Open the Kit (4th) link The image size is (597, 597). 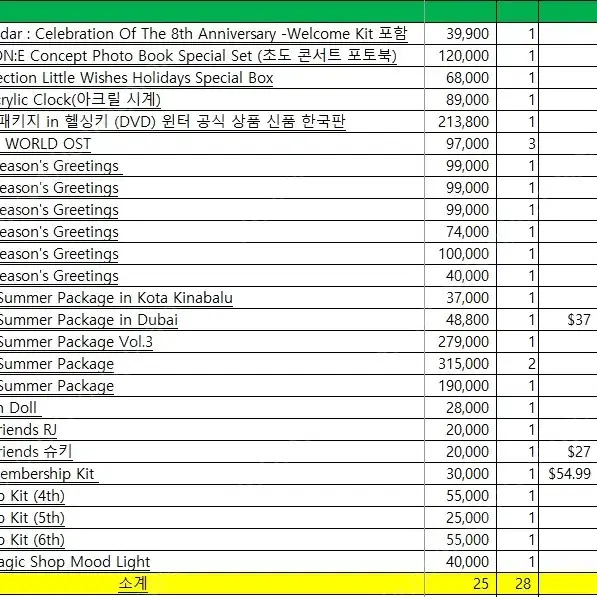click(32, 496)
